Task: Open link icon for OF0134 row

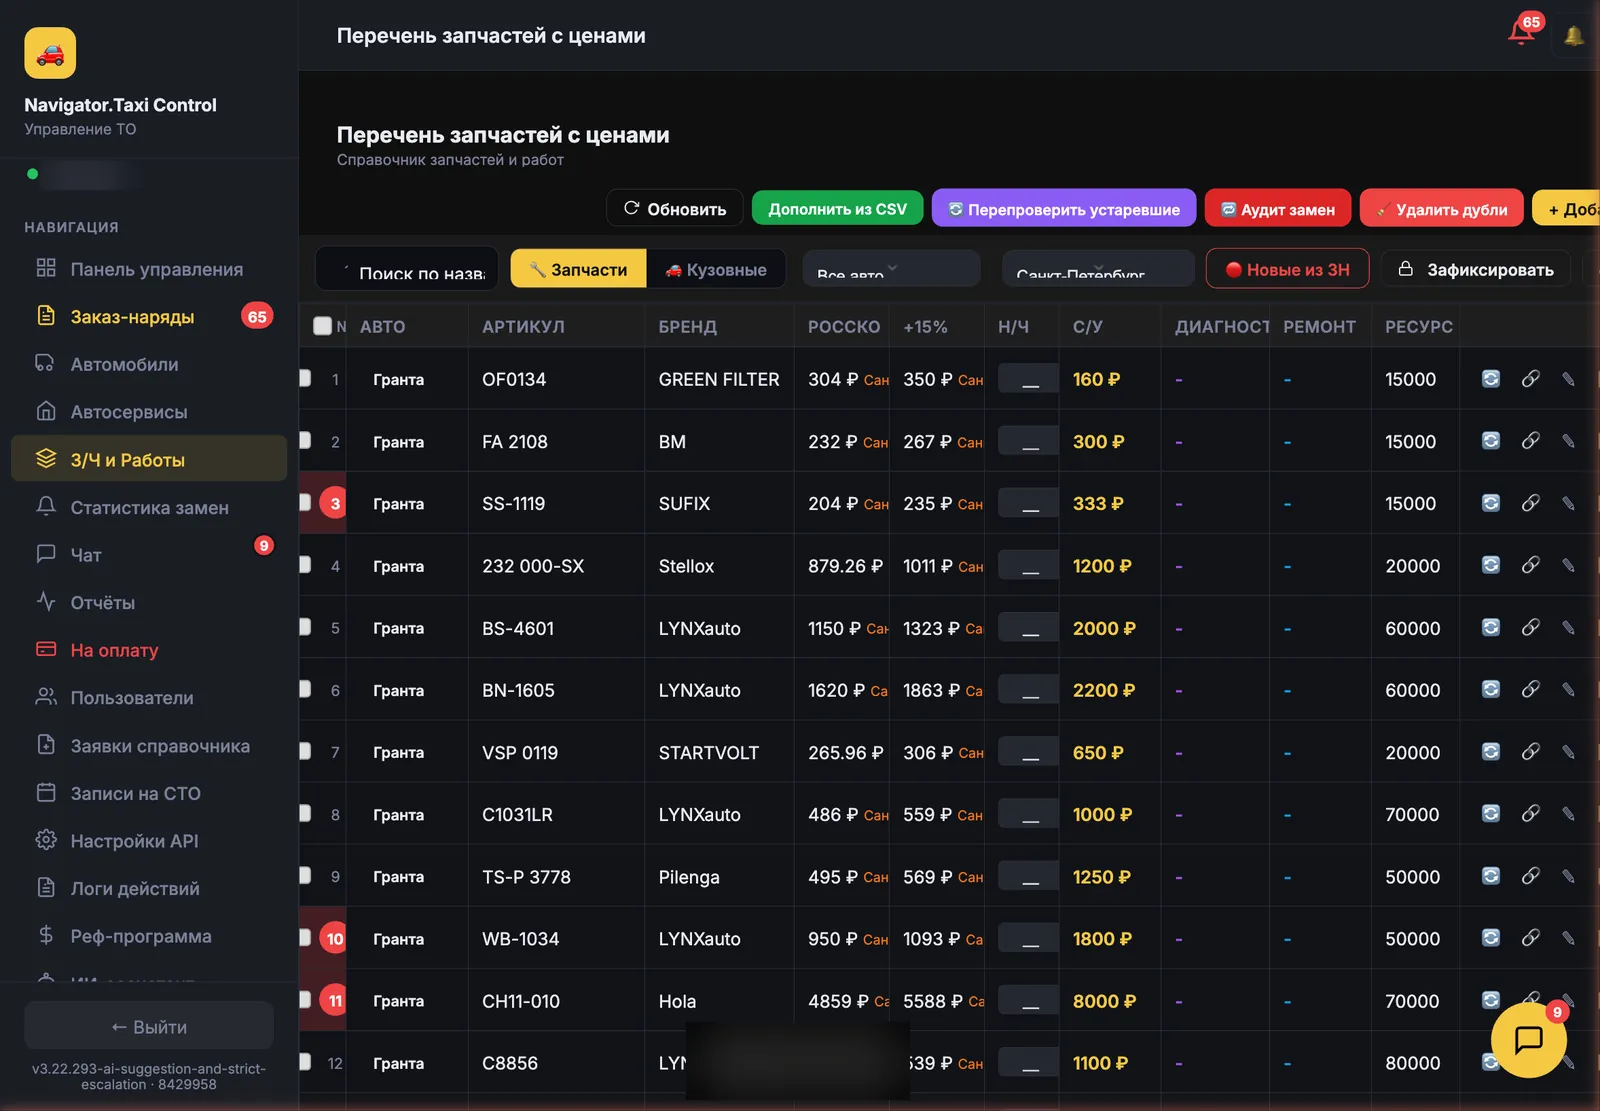Action: pos(1530,379)
